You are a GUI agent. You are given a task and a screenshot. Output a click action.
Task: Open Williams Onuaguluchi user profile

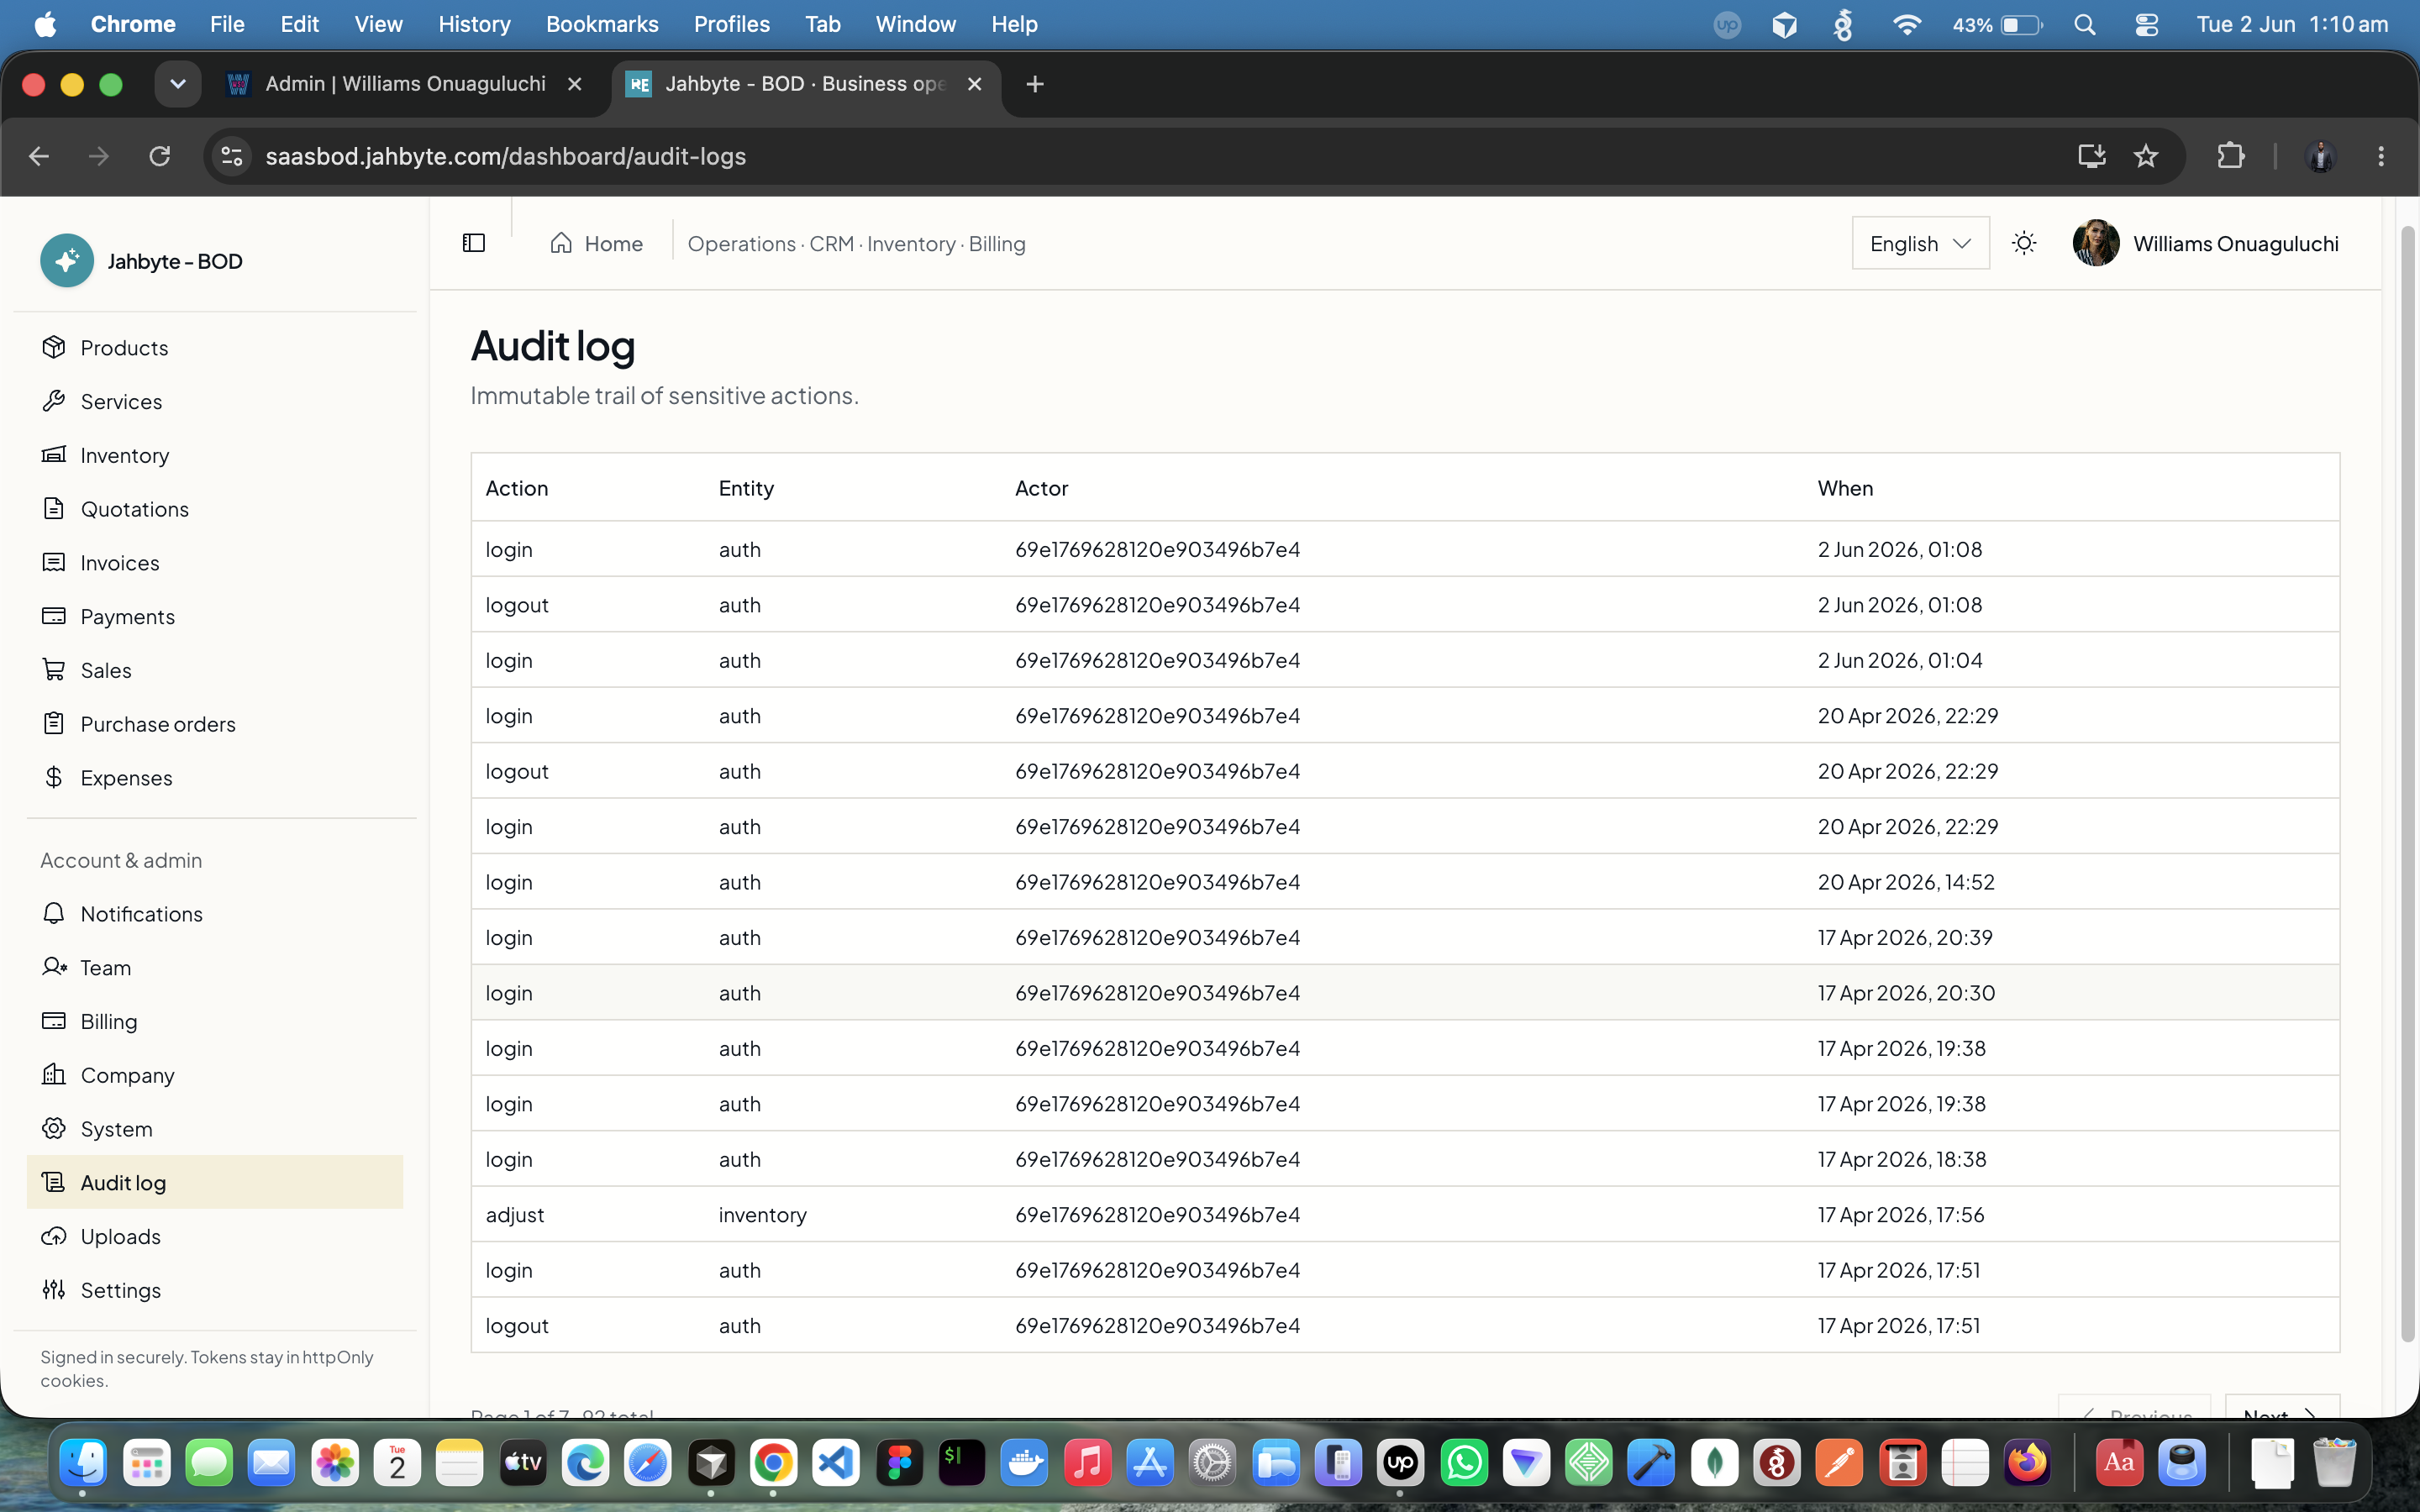(x=2205, y=243)
